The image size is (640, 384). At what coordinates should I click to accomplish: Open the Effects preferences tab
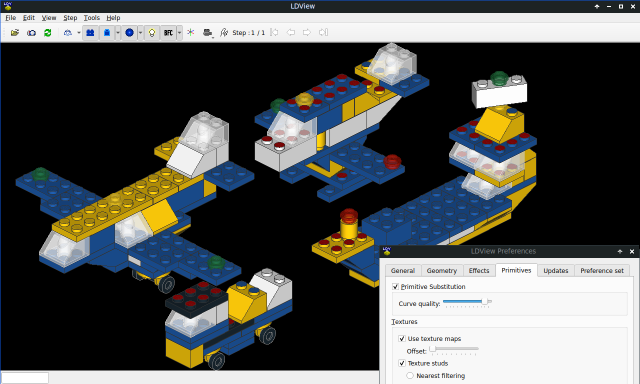[479, 271]
